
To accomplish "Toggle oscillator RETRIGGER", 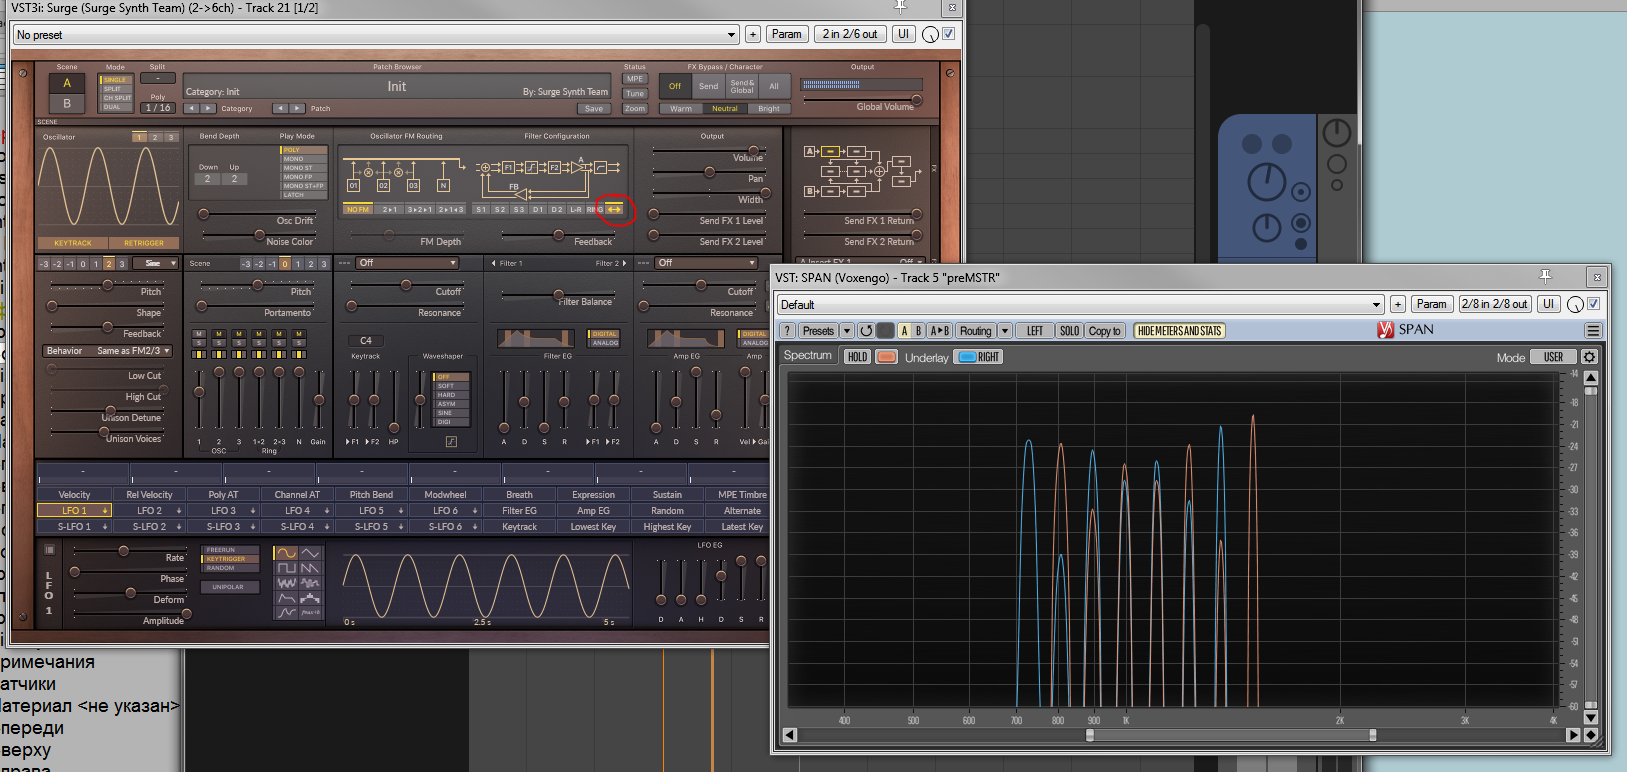I will tap(144, 243).
